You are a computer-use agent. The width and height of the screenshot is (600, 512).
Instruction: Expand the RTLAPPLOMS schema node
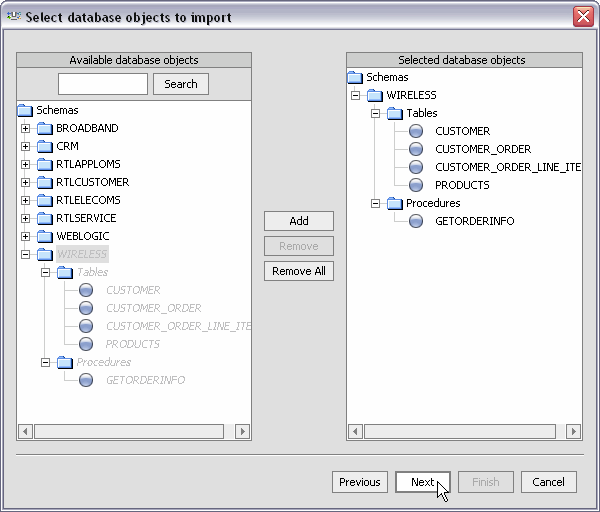point(25,164)
